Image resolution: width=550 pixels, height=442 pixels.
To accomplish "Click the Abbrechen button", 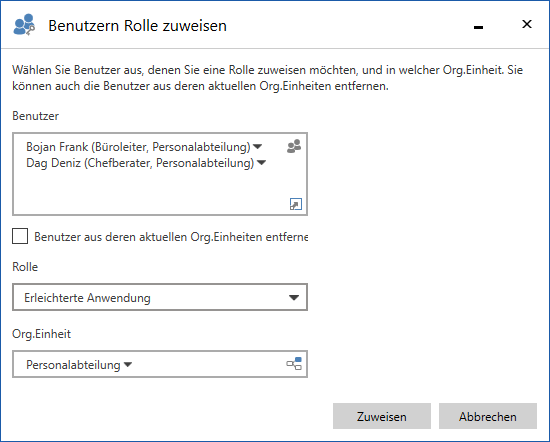I will pos(488,416).
